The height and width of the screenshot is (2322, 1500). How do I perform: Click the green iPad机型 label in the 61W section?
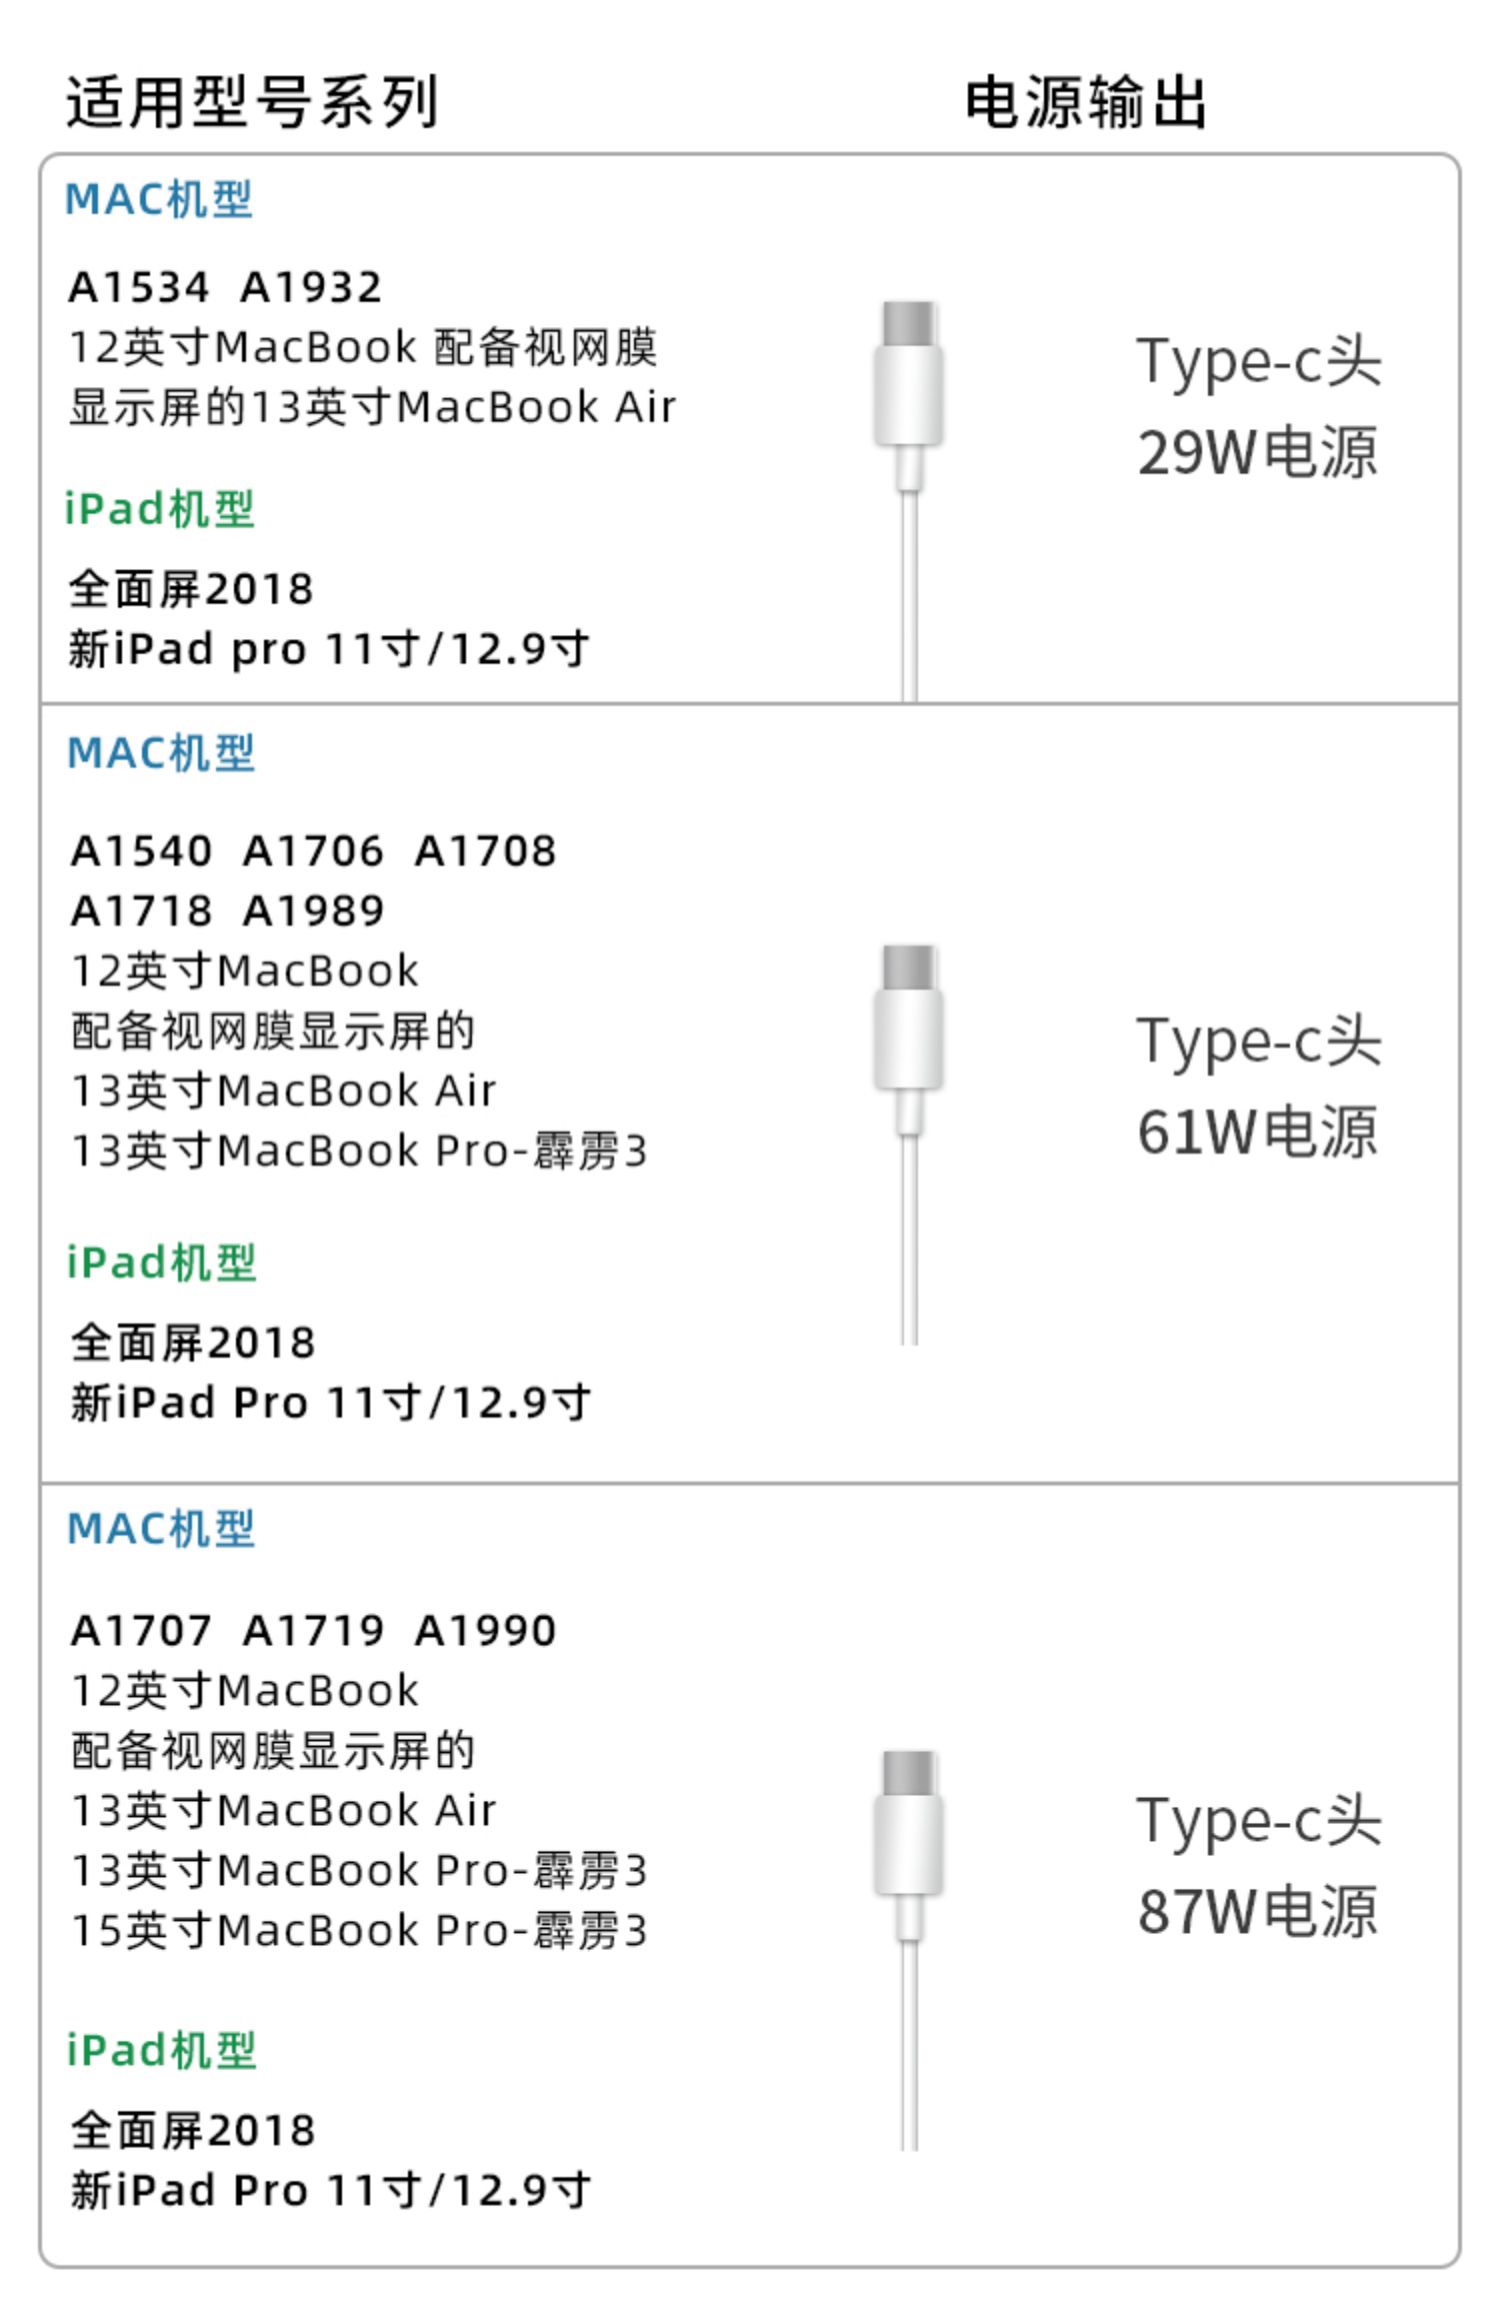pyautogui.click(x=161, y=1262)
